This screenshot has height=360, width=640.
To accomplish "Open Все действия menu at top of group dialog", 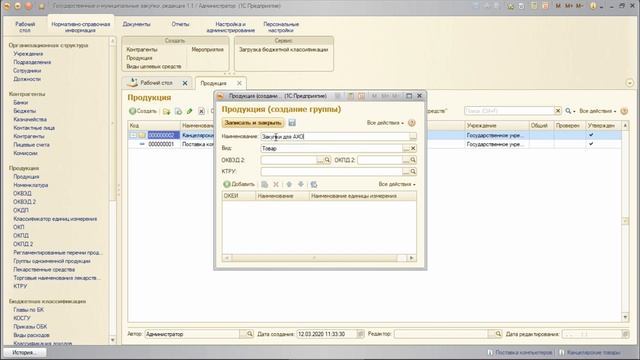I will pos(385,123).
